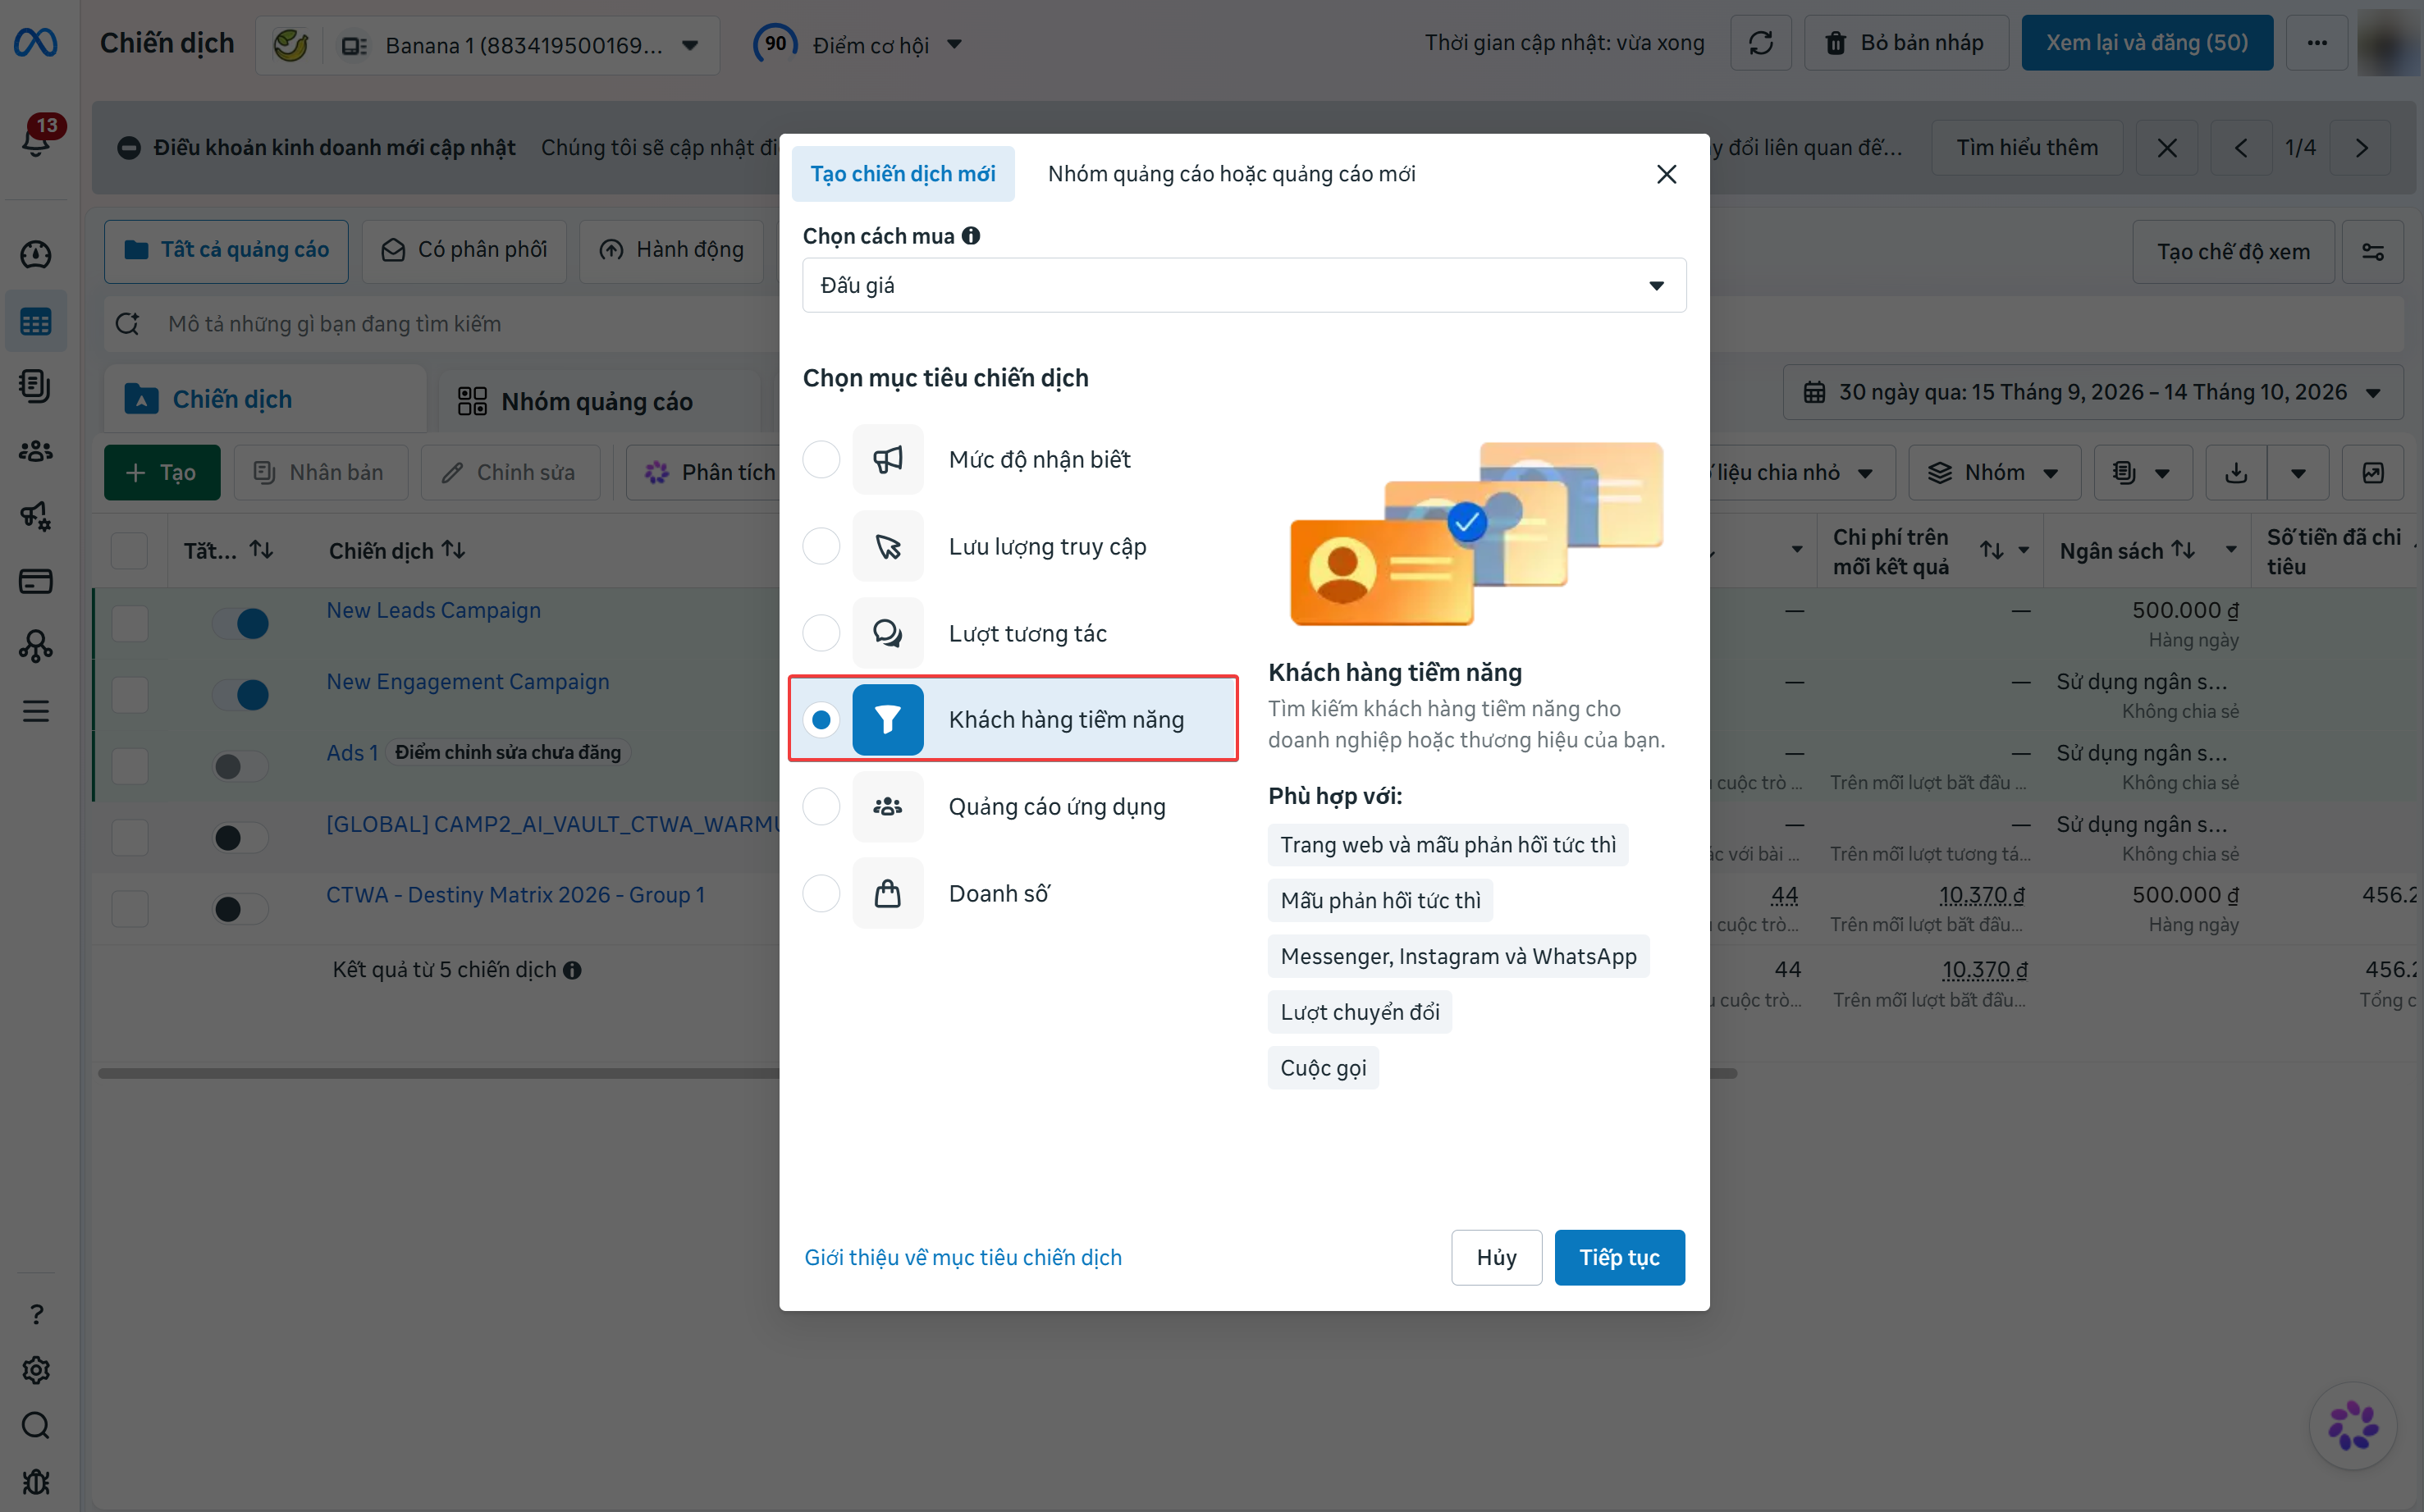Open Giới thiệu về mục tiêu chiến dịch link
This screenshot has height=1512, width=2424.
pos(963,1257)
